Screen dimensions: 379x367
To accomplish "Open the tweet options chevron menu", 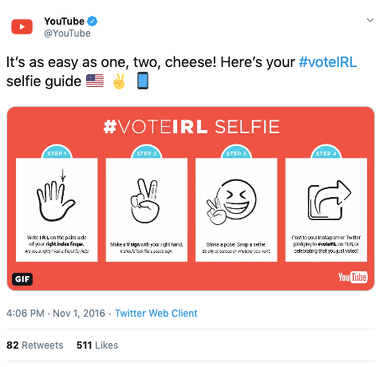I will [x=370, y=20].
